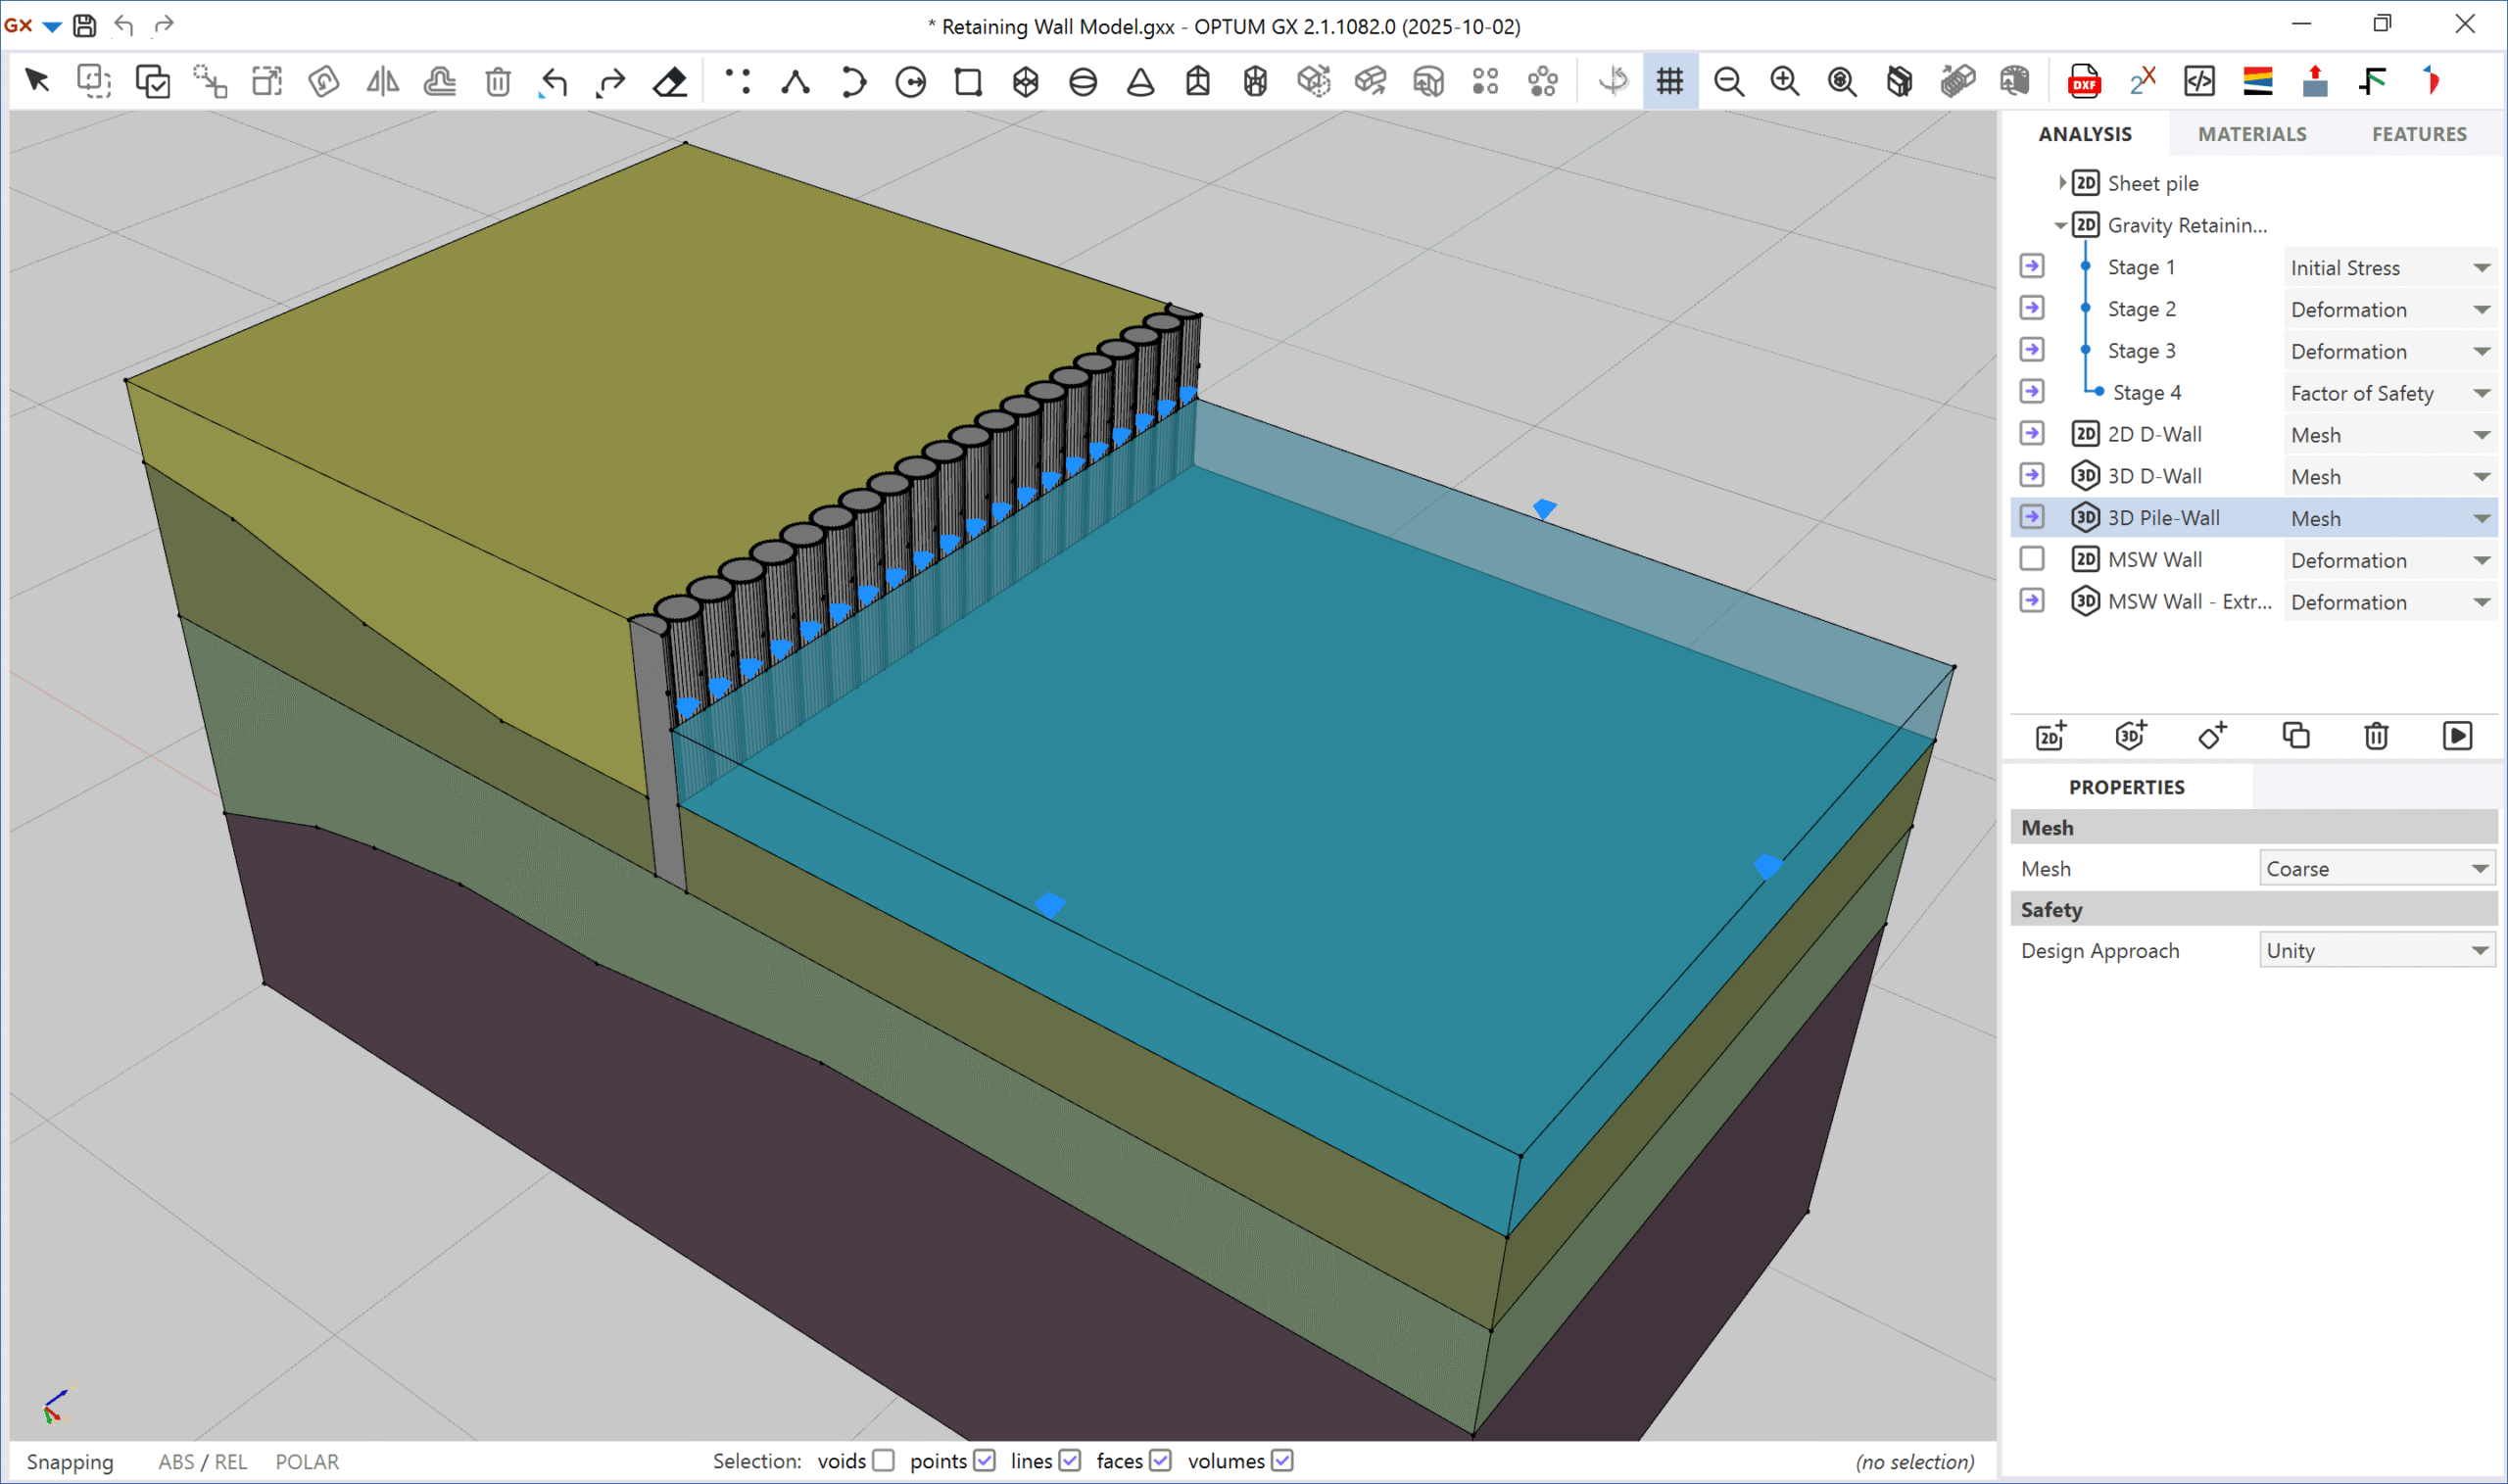Open the Mesh density Coarse dropdown
Image resolution: width=2508 pixels, height=1484 pixels.
click(x=2376, y=869)
